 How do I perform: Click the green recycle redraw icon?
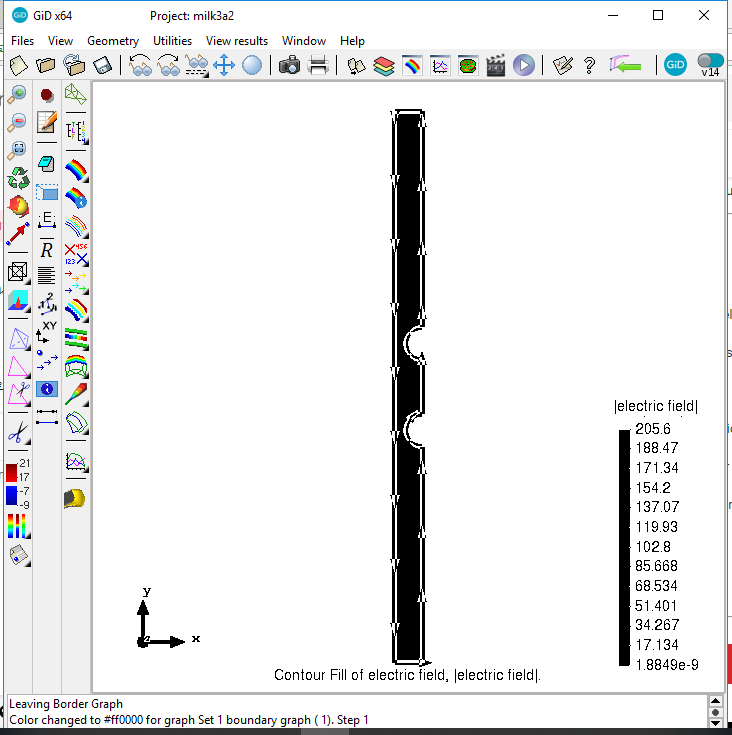pos(18,179)
